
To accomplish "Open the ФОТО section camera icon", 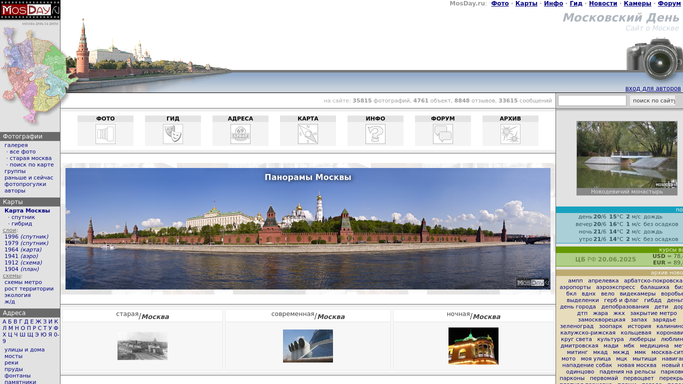I will 105,134.
